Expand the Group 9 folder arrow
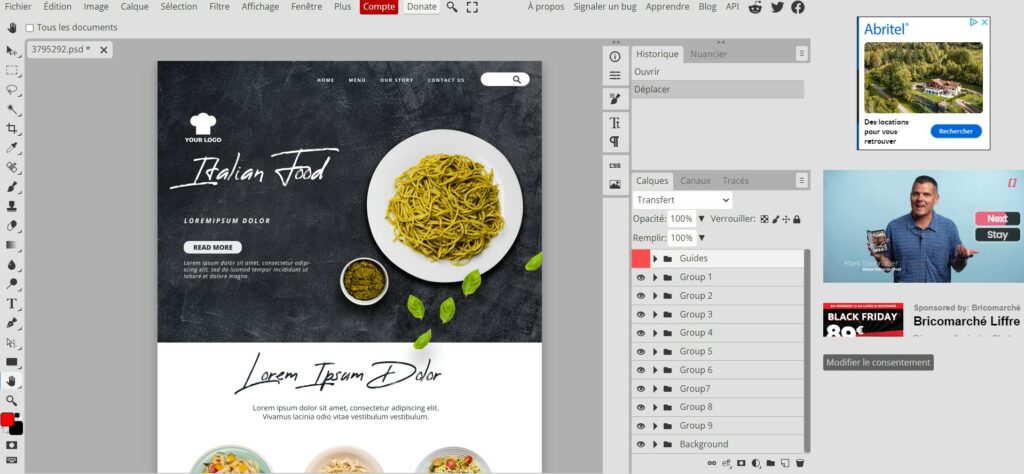Screen dimensions: 1024x474 point(655,426)
